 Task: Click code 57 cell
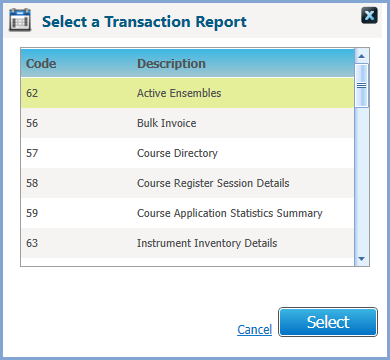coord(32,153)
